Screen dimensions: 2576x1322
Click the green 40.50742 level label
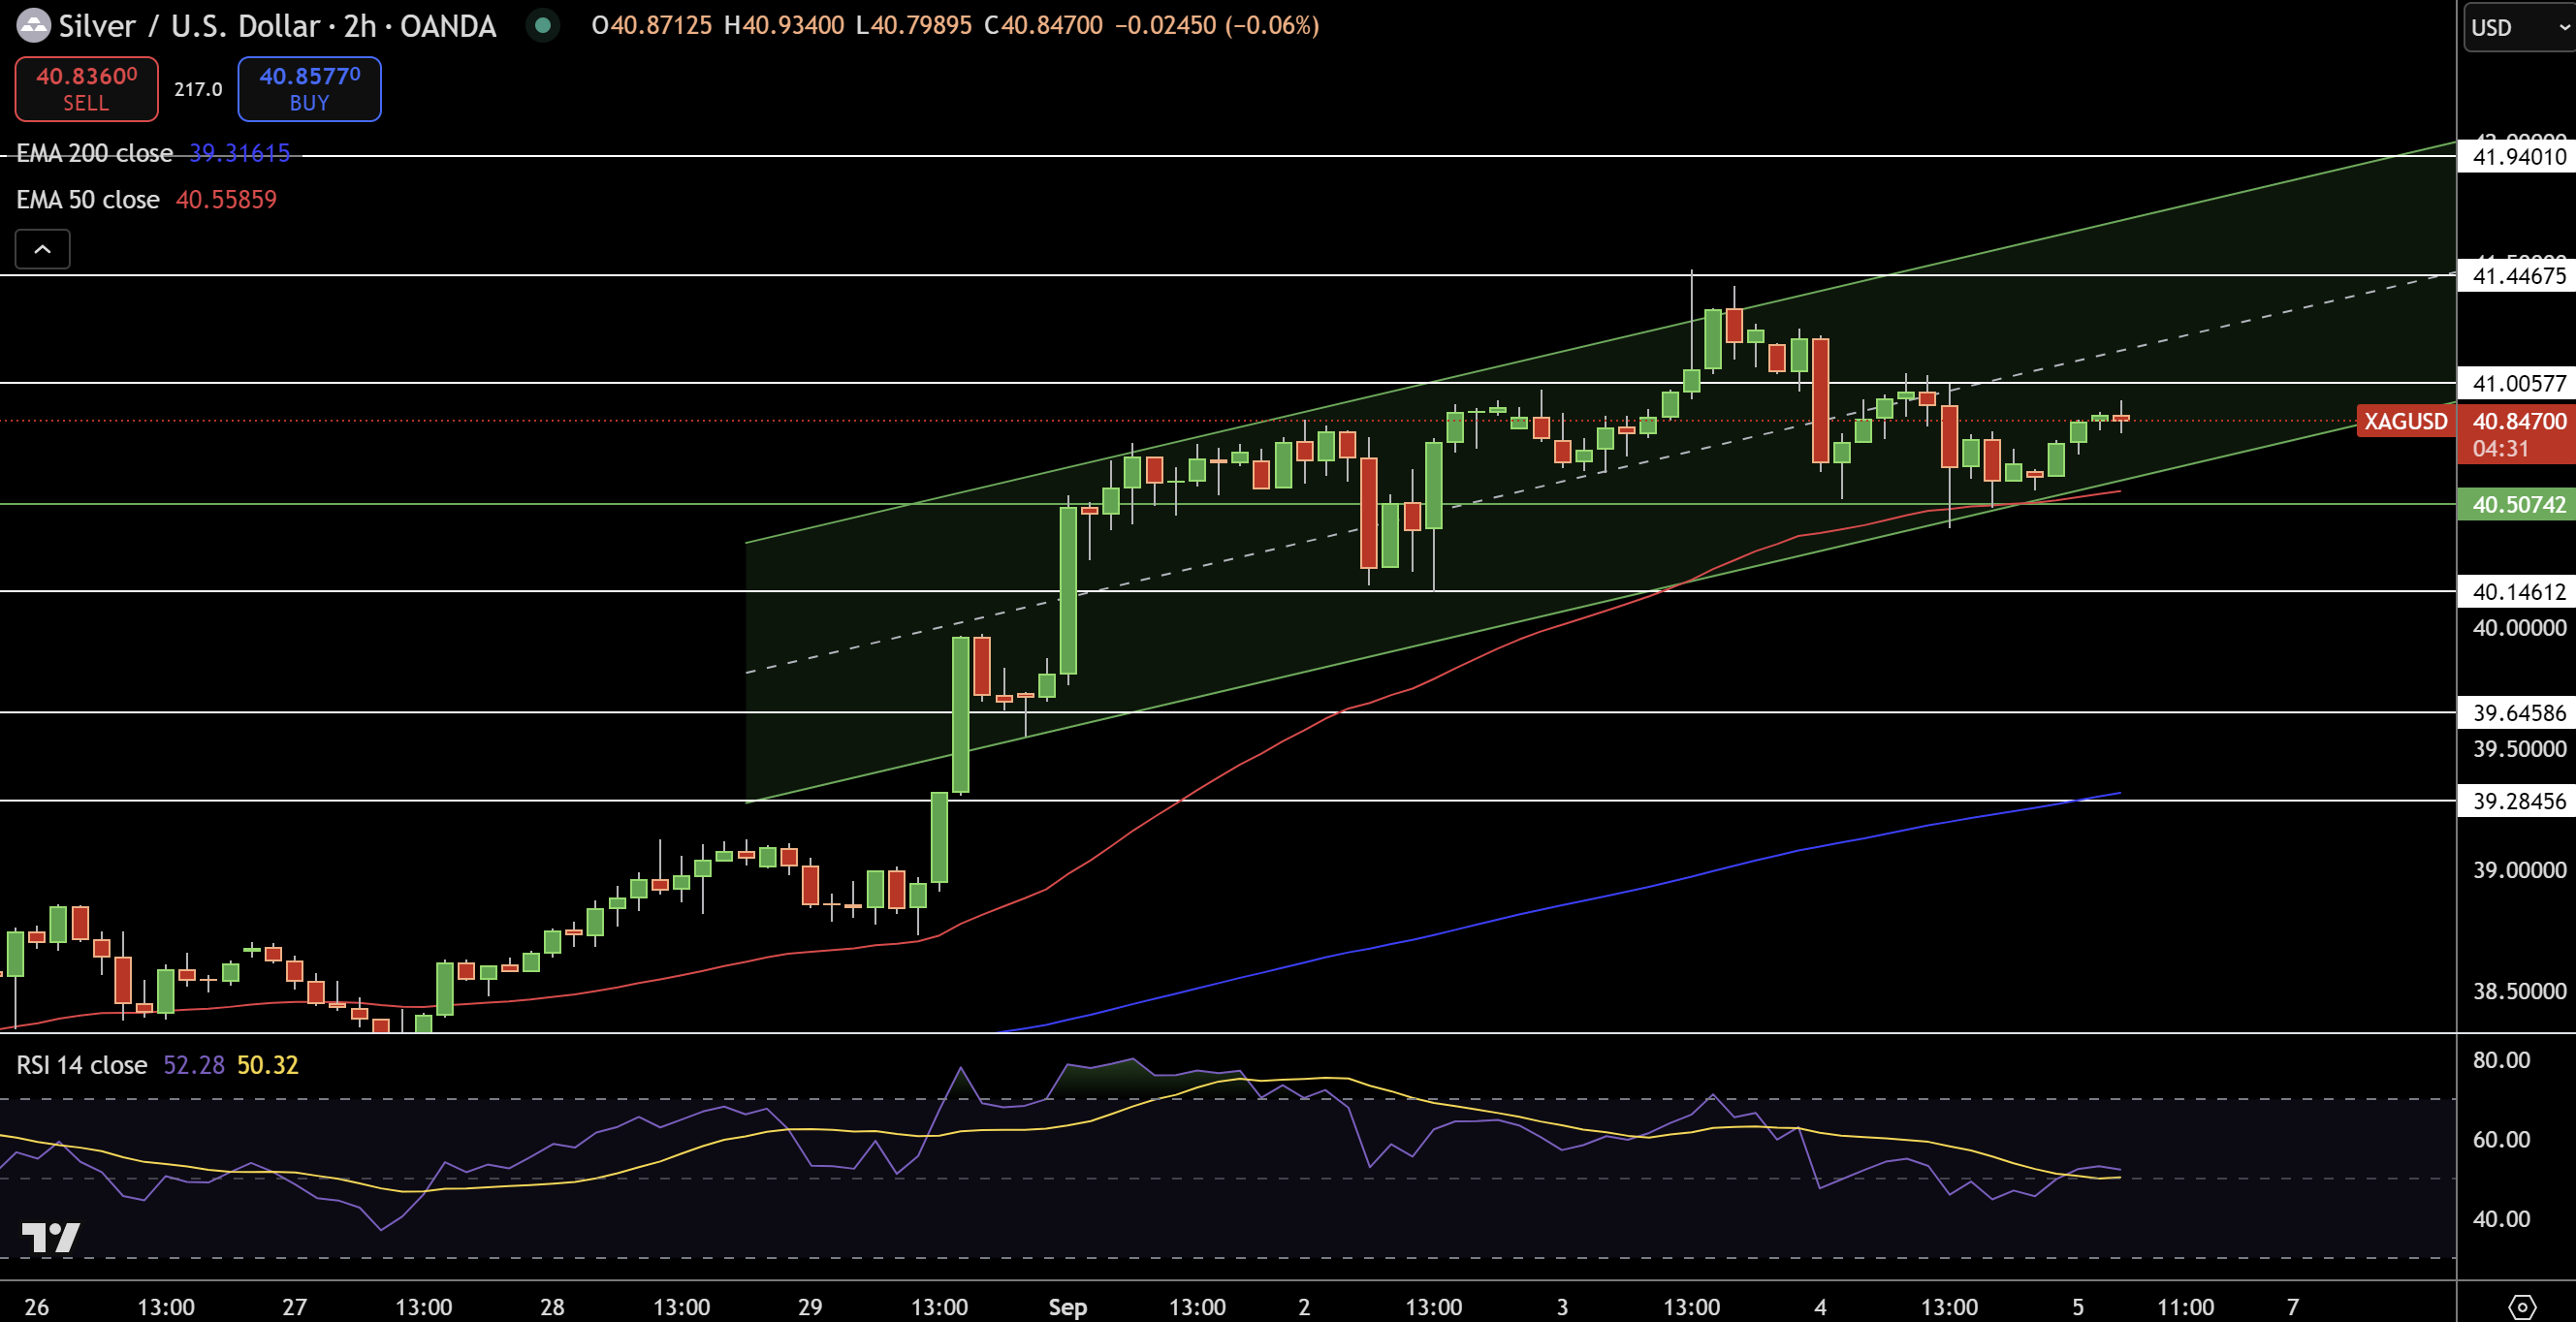click(x=2518, y=505)
